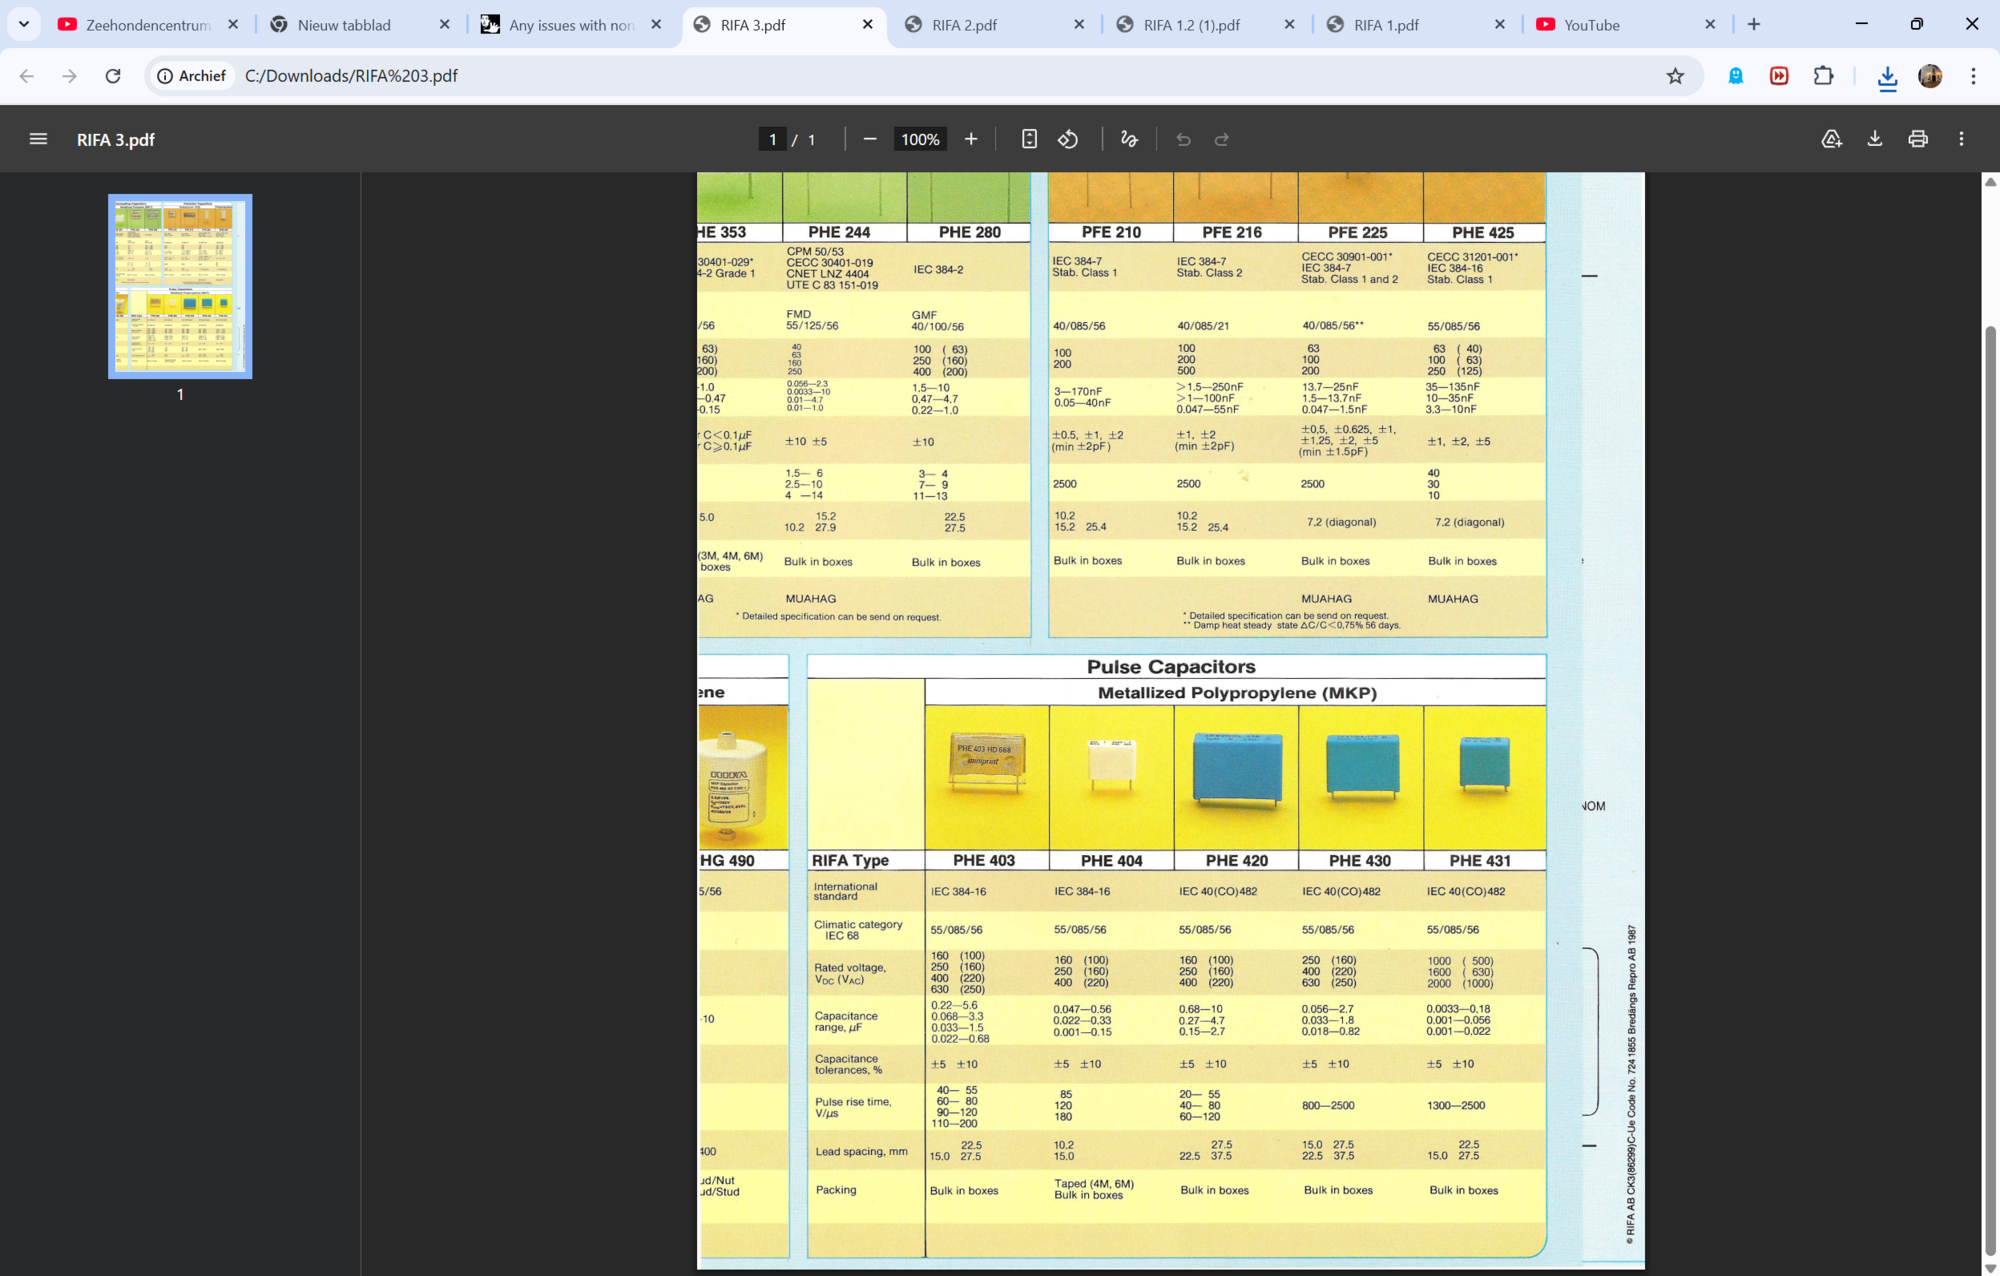Switch to the YouTube tab
2000x1276 pixels.
1592,25
